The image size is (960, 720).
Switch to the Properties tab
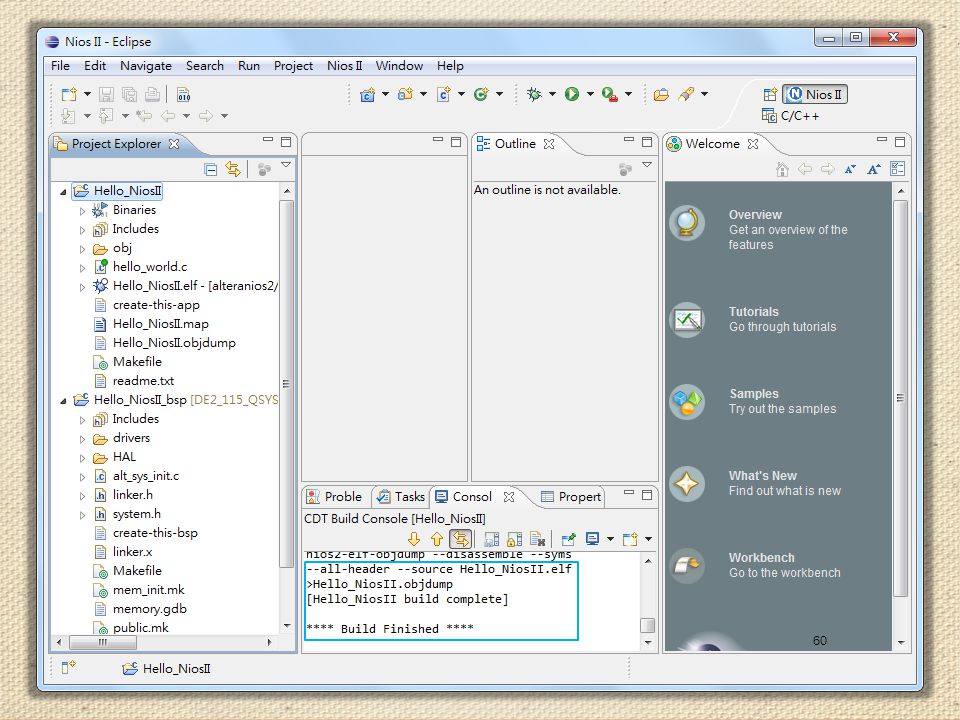[571, 497]
